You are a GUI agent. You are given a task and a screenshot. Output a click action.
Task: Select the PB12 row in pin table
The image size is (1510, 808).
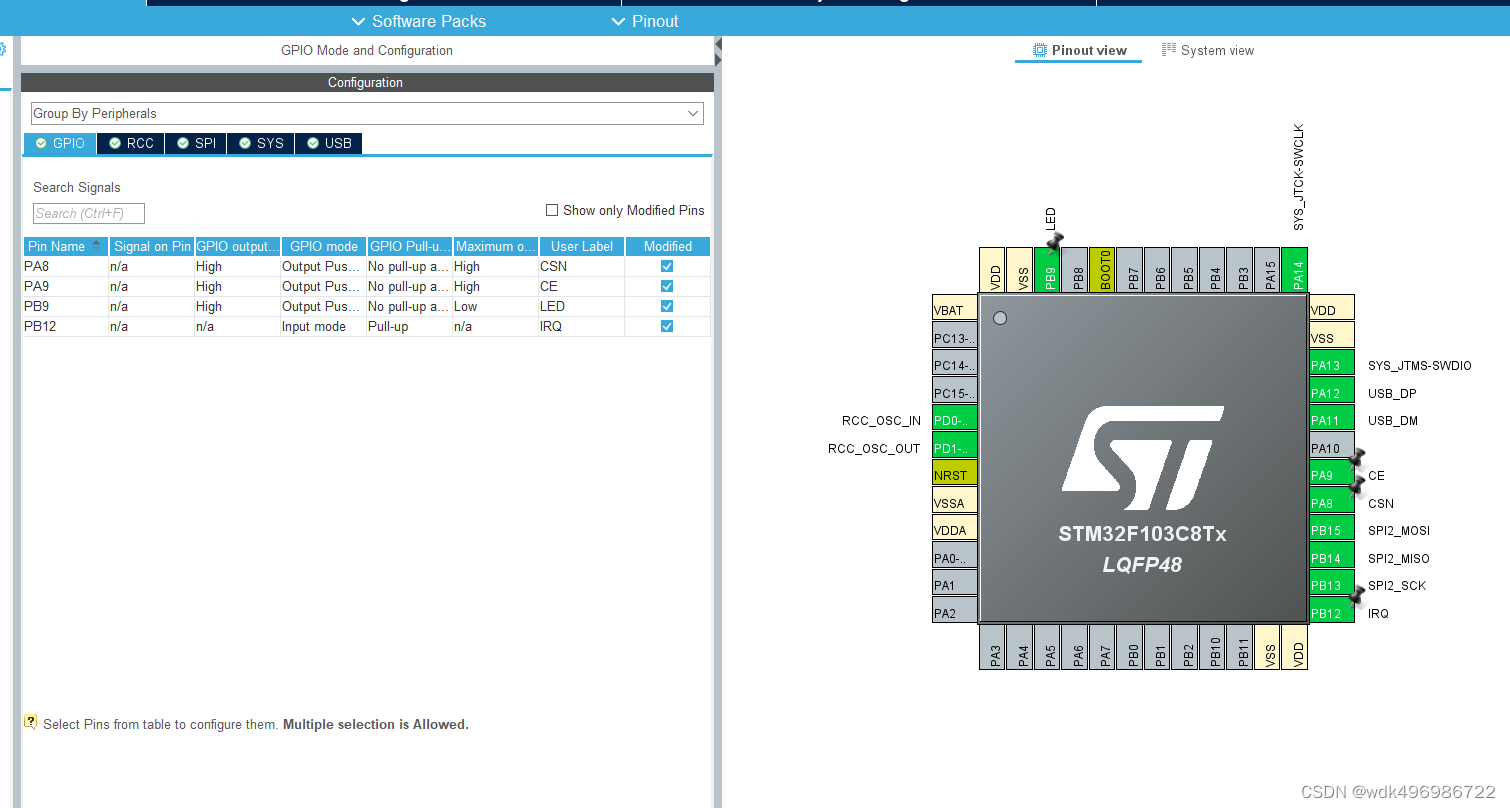click(366, 326)
